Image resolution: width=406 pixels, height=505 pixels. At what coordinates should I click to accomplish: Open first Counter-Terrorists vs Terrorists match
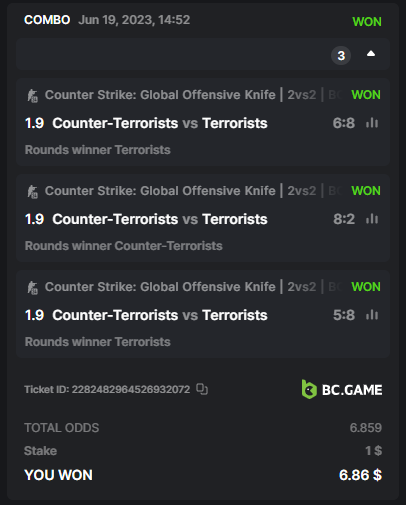pos(160,123)
